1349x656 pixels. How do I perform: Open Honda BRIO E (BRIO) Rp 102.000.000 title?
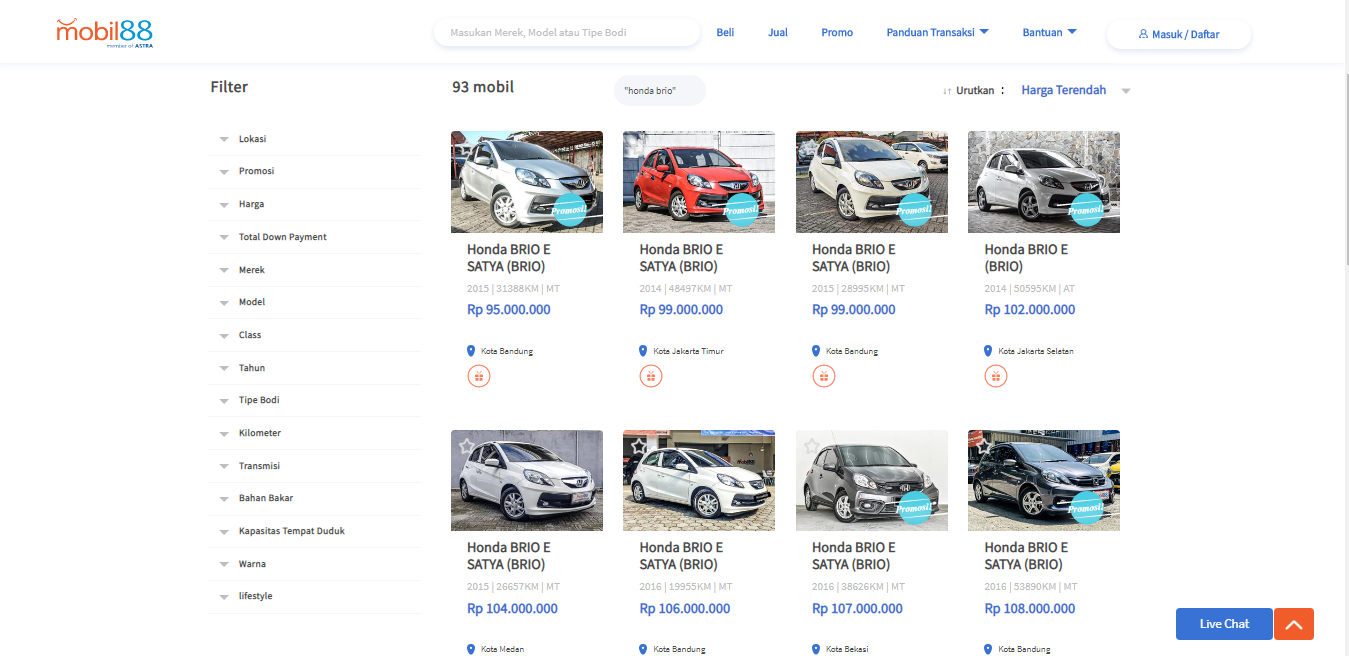click(x=1026, y=258)
